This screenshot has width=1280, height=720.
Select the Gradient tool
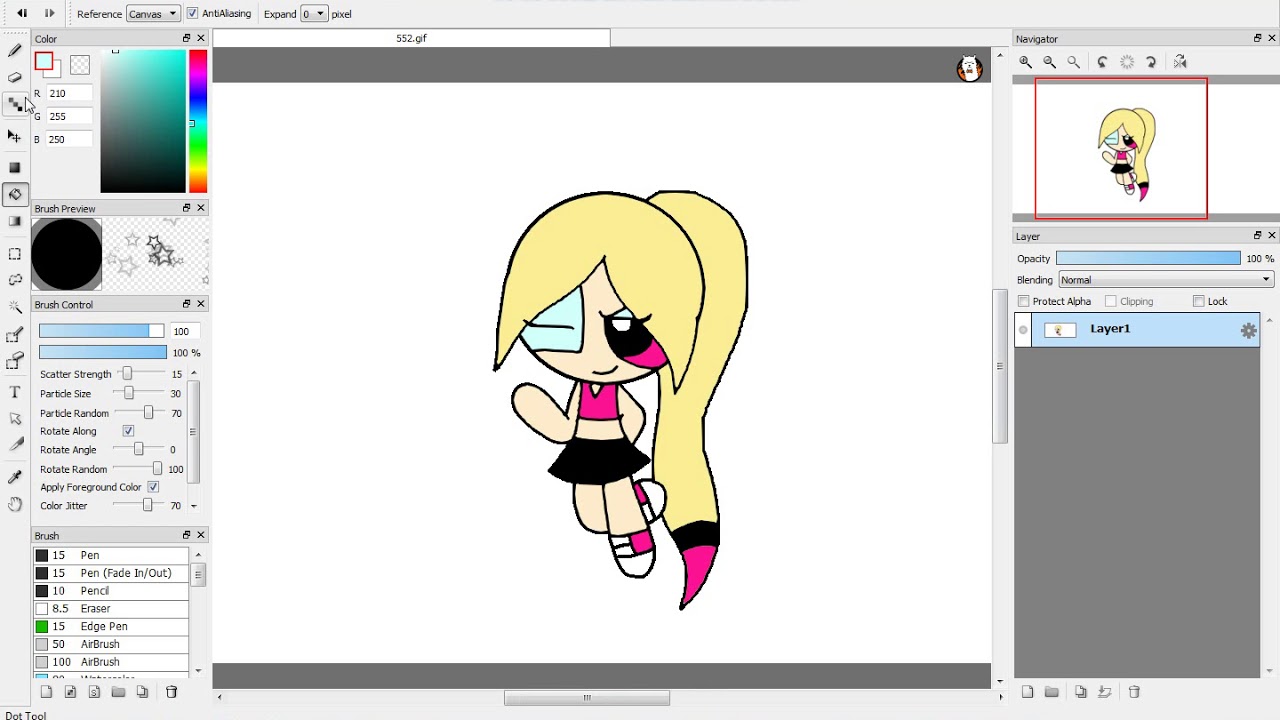[x=14, y=220]
